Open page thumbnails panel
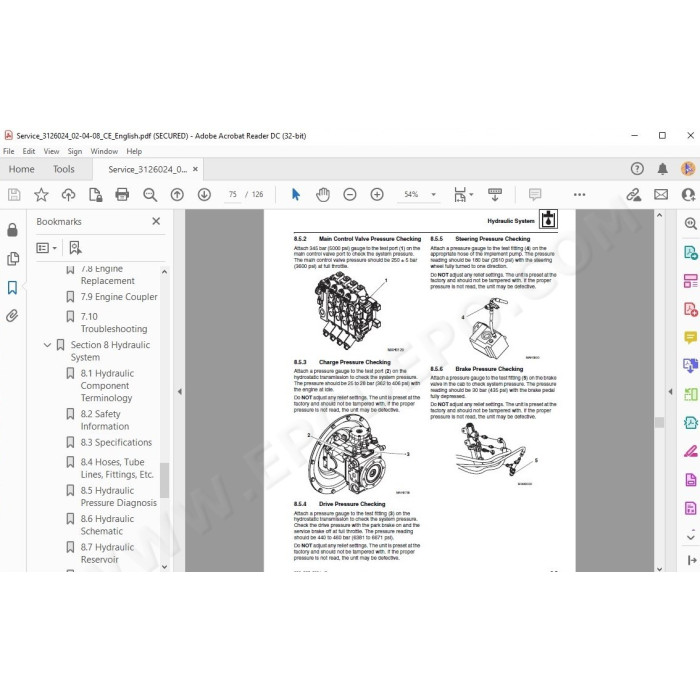This screenshot has height=700, width=700. point(12,259)
